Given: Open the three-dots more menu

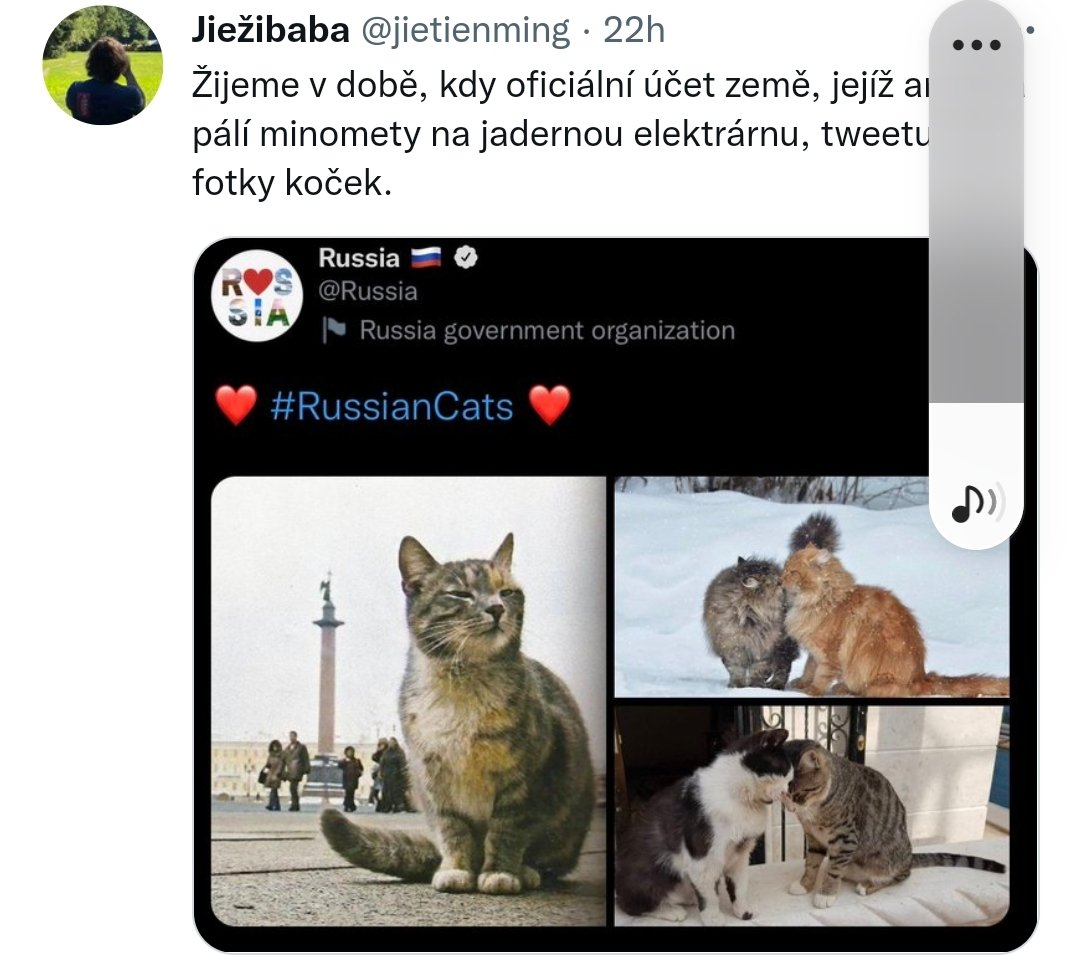Looking at the screenshot, I should tap(976, 45).
